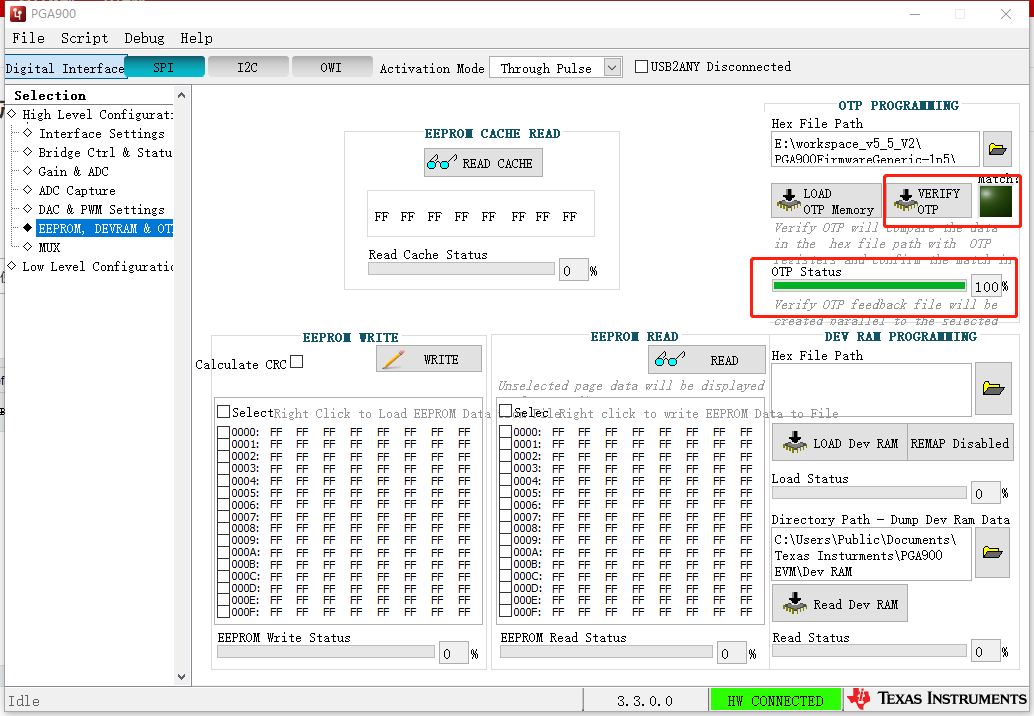
Task: Click the Dev RAM Load Status progress bar
Action: coord(870,493)
